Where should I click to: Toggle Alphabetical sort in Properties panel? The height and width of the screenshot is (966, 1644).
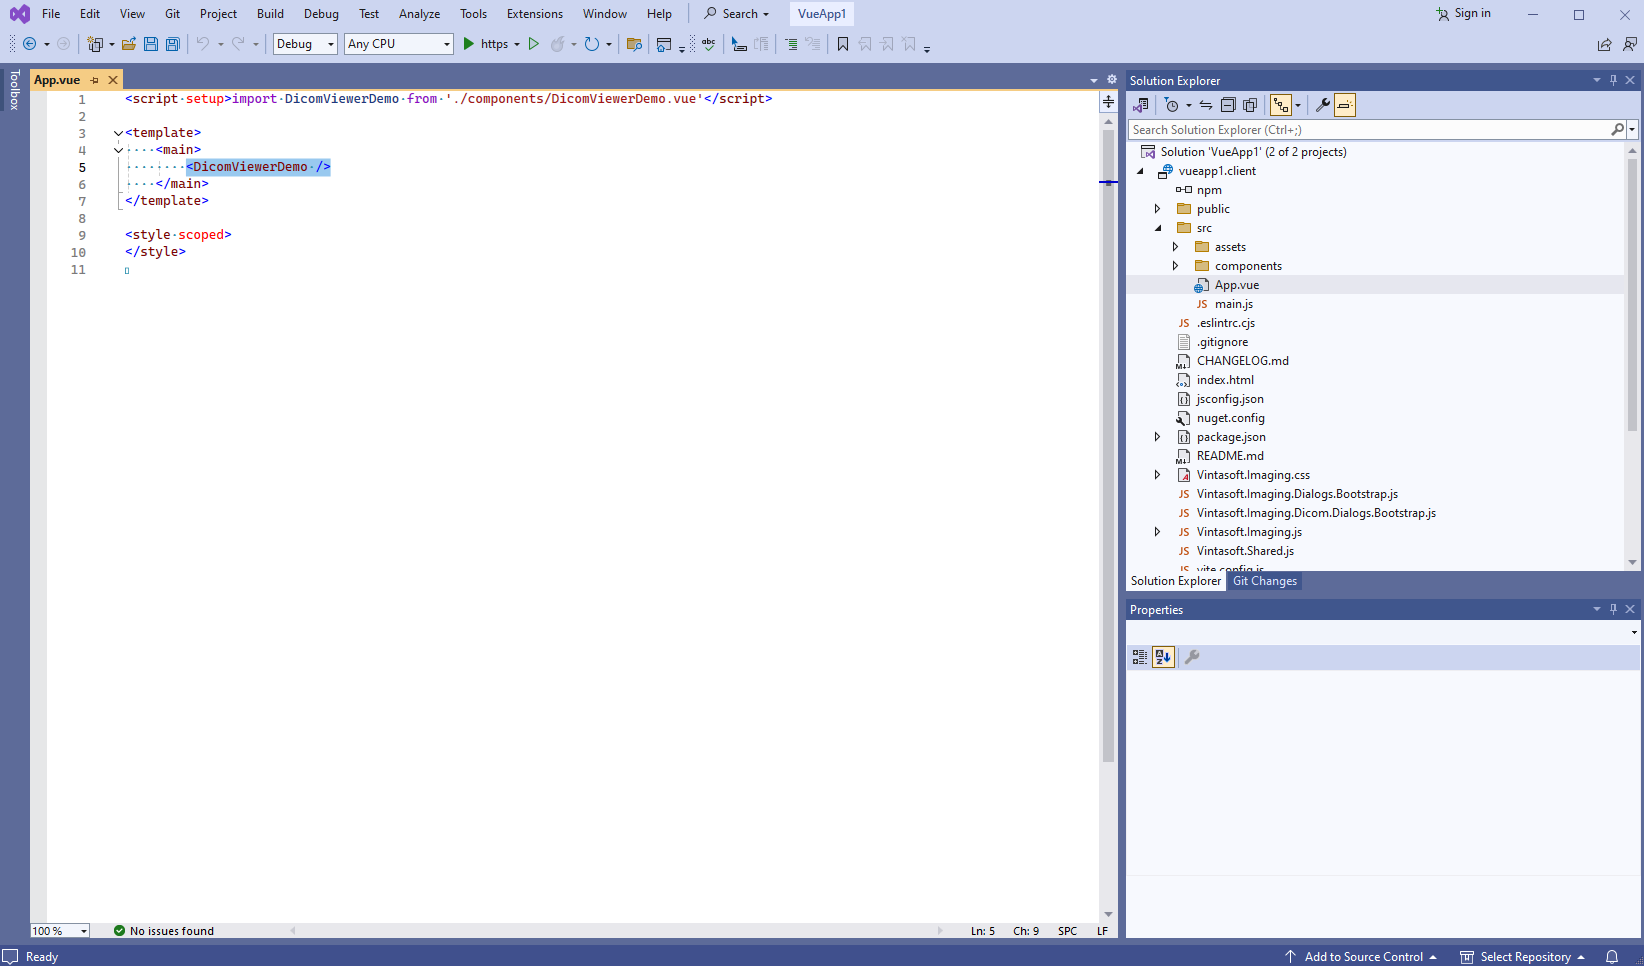(1163, 657)
